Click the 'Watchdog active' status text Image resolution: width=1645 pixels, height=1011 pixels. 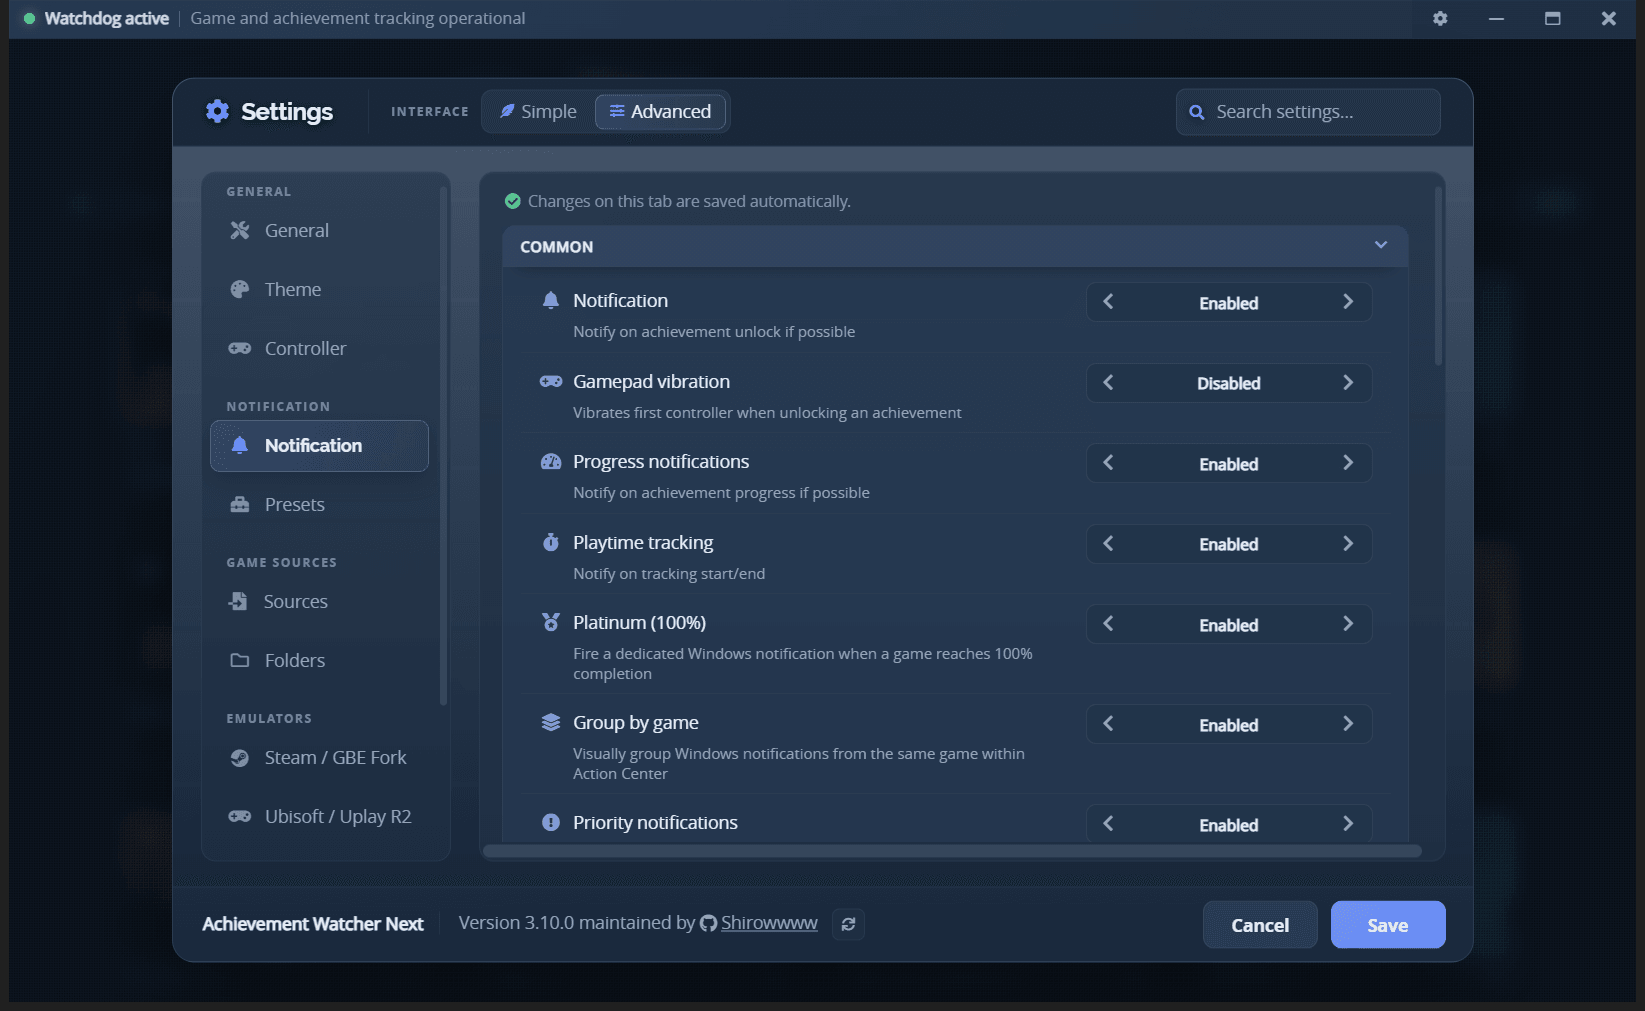tap(107, 18)
